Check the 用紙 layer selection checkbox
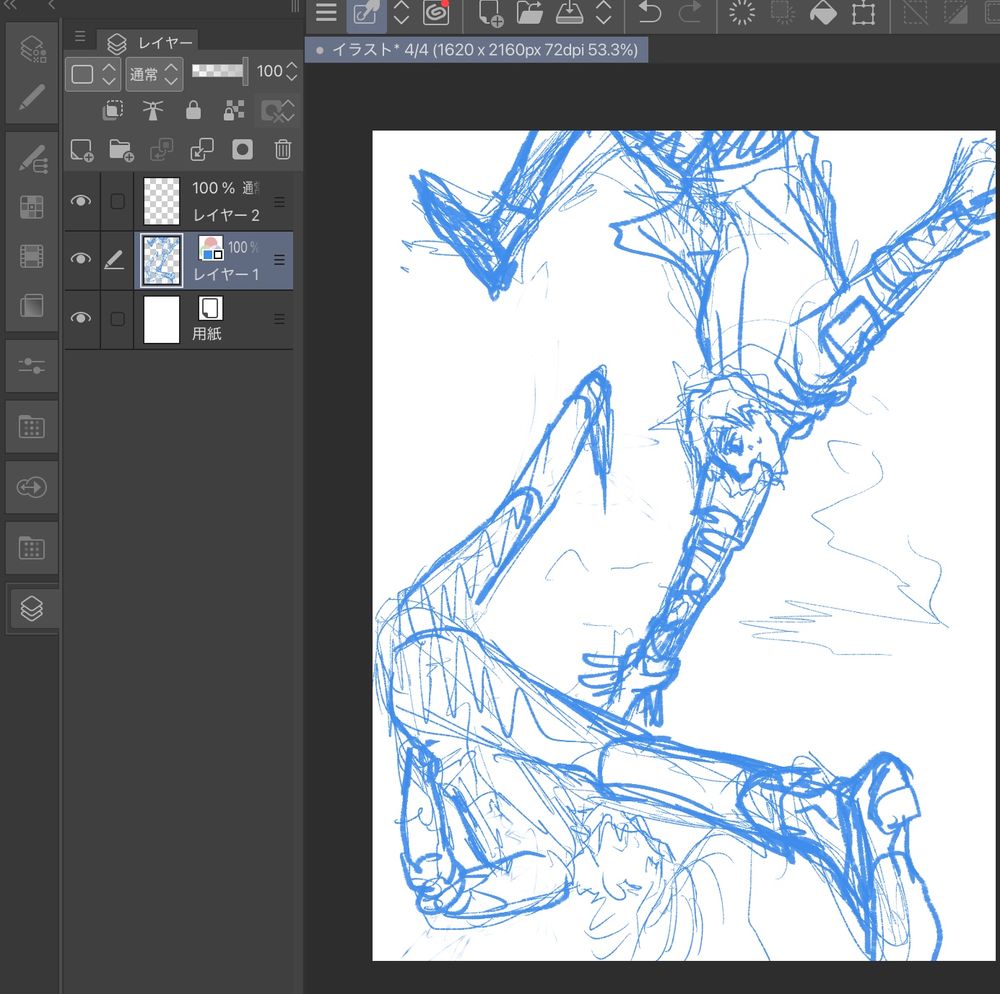The image size is (1000, 994). pos(117,318)
